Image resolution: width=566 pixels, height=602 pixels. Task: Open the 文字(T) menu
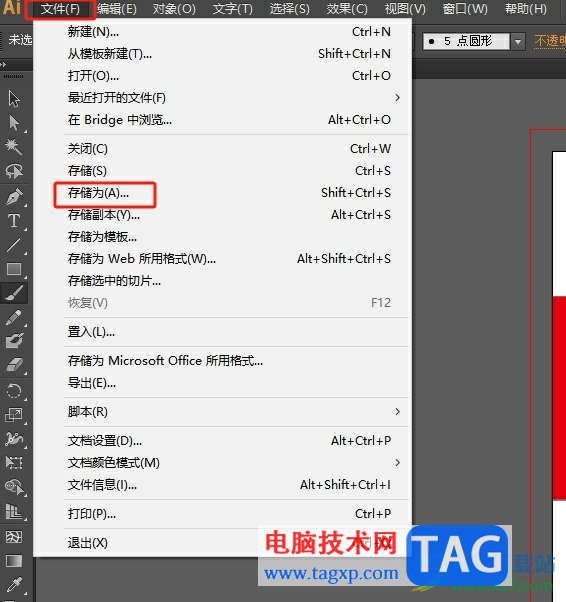[x=232, y=8]
